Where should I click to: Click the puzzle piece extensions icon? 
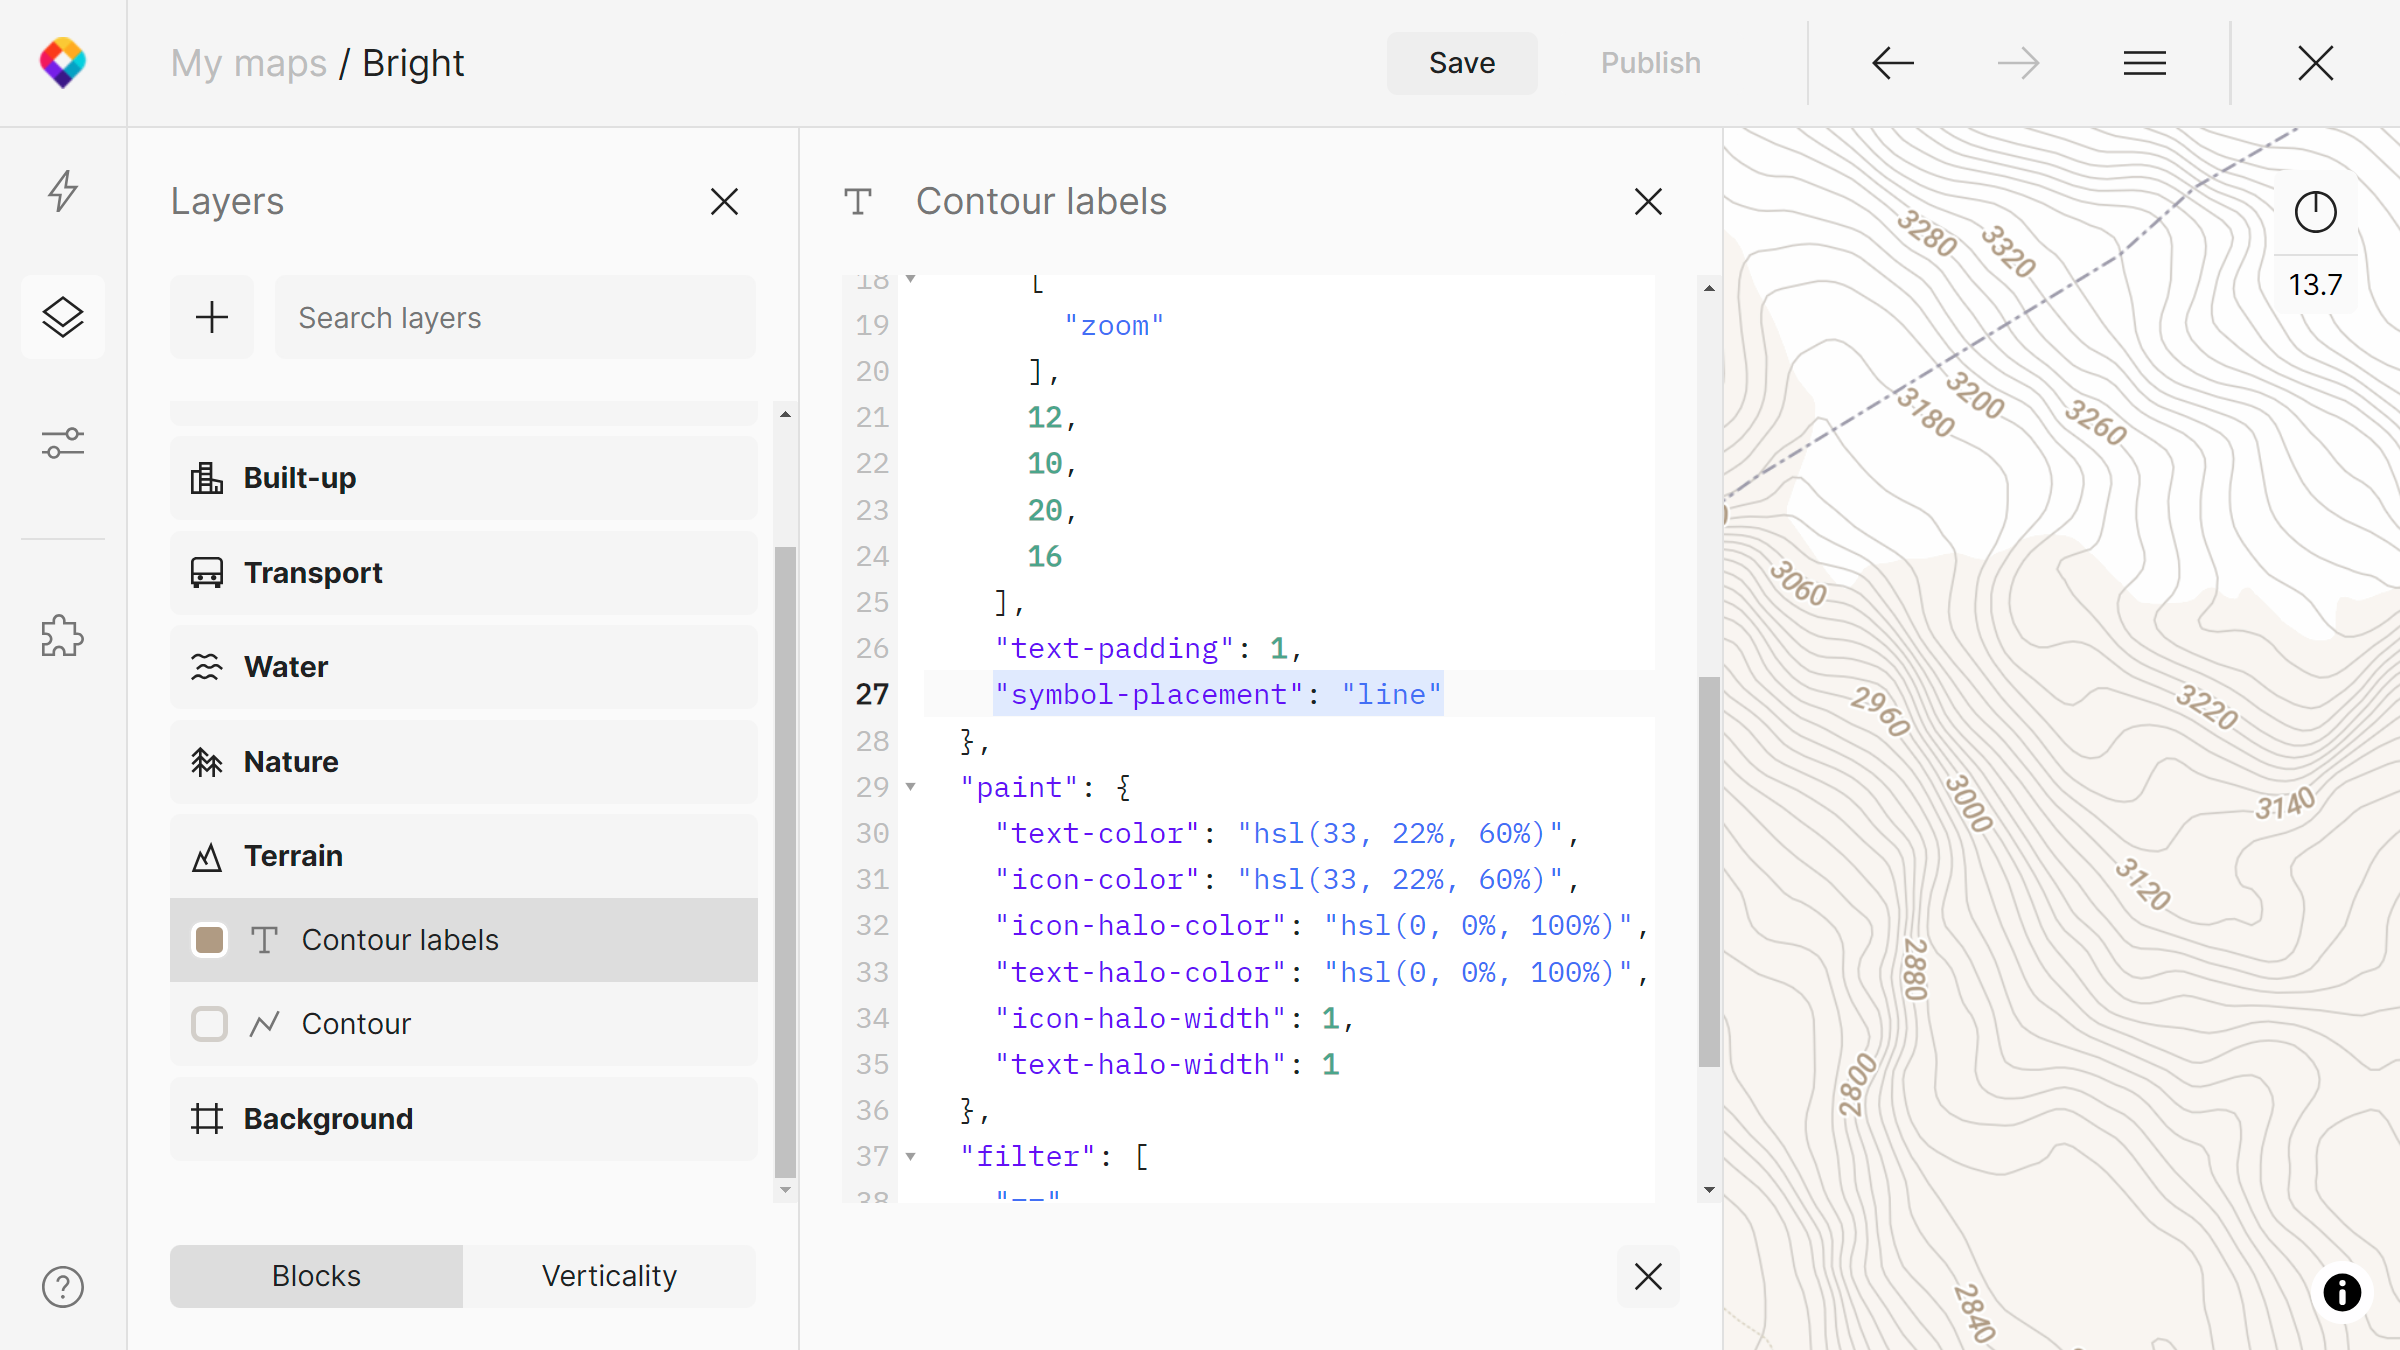click(x=63, y=635)
